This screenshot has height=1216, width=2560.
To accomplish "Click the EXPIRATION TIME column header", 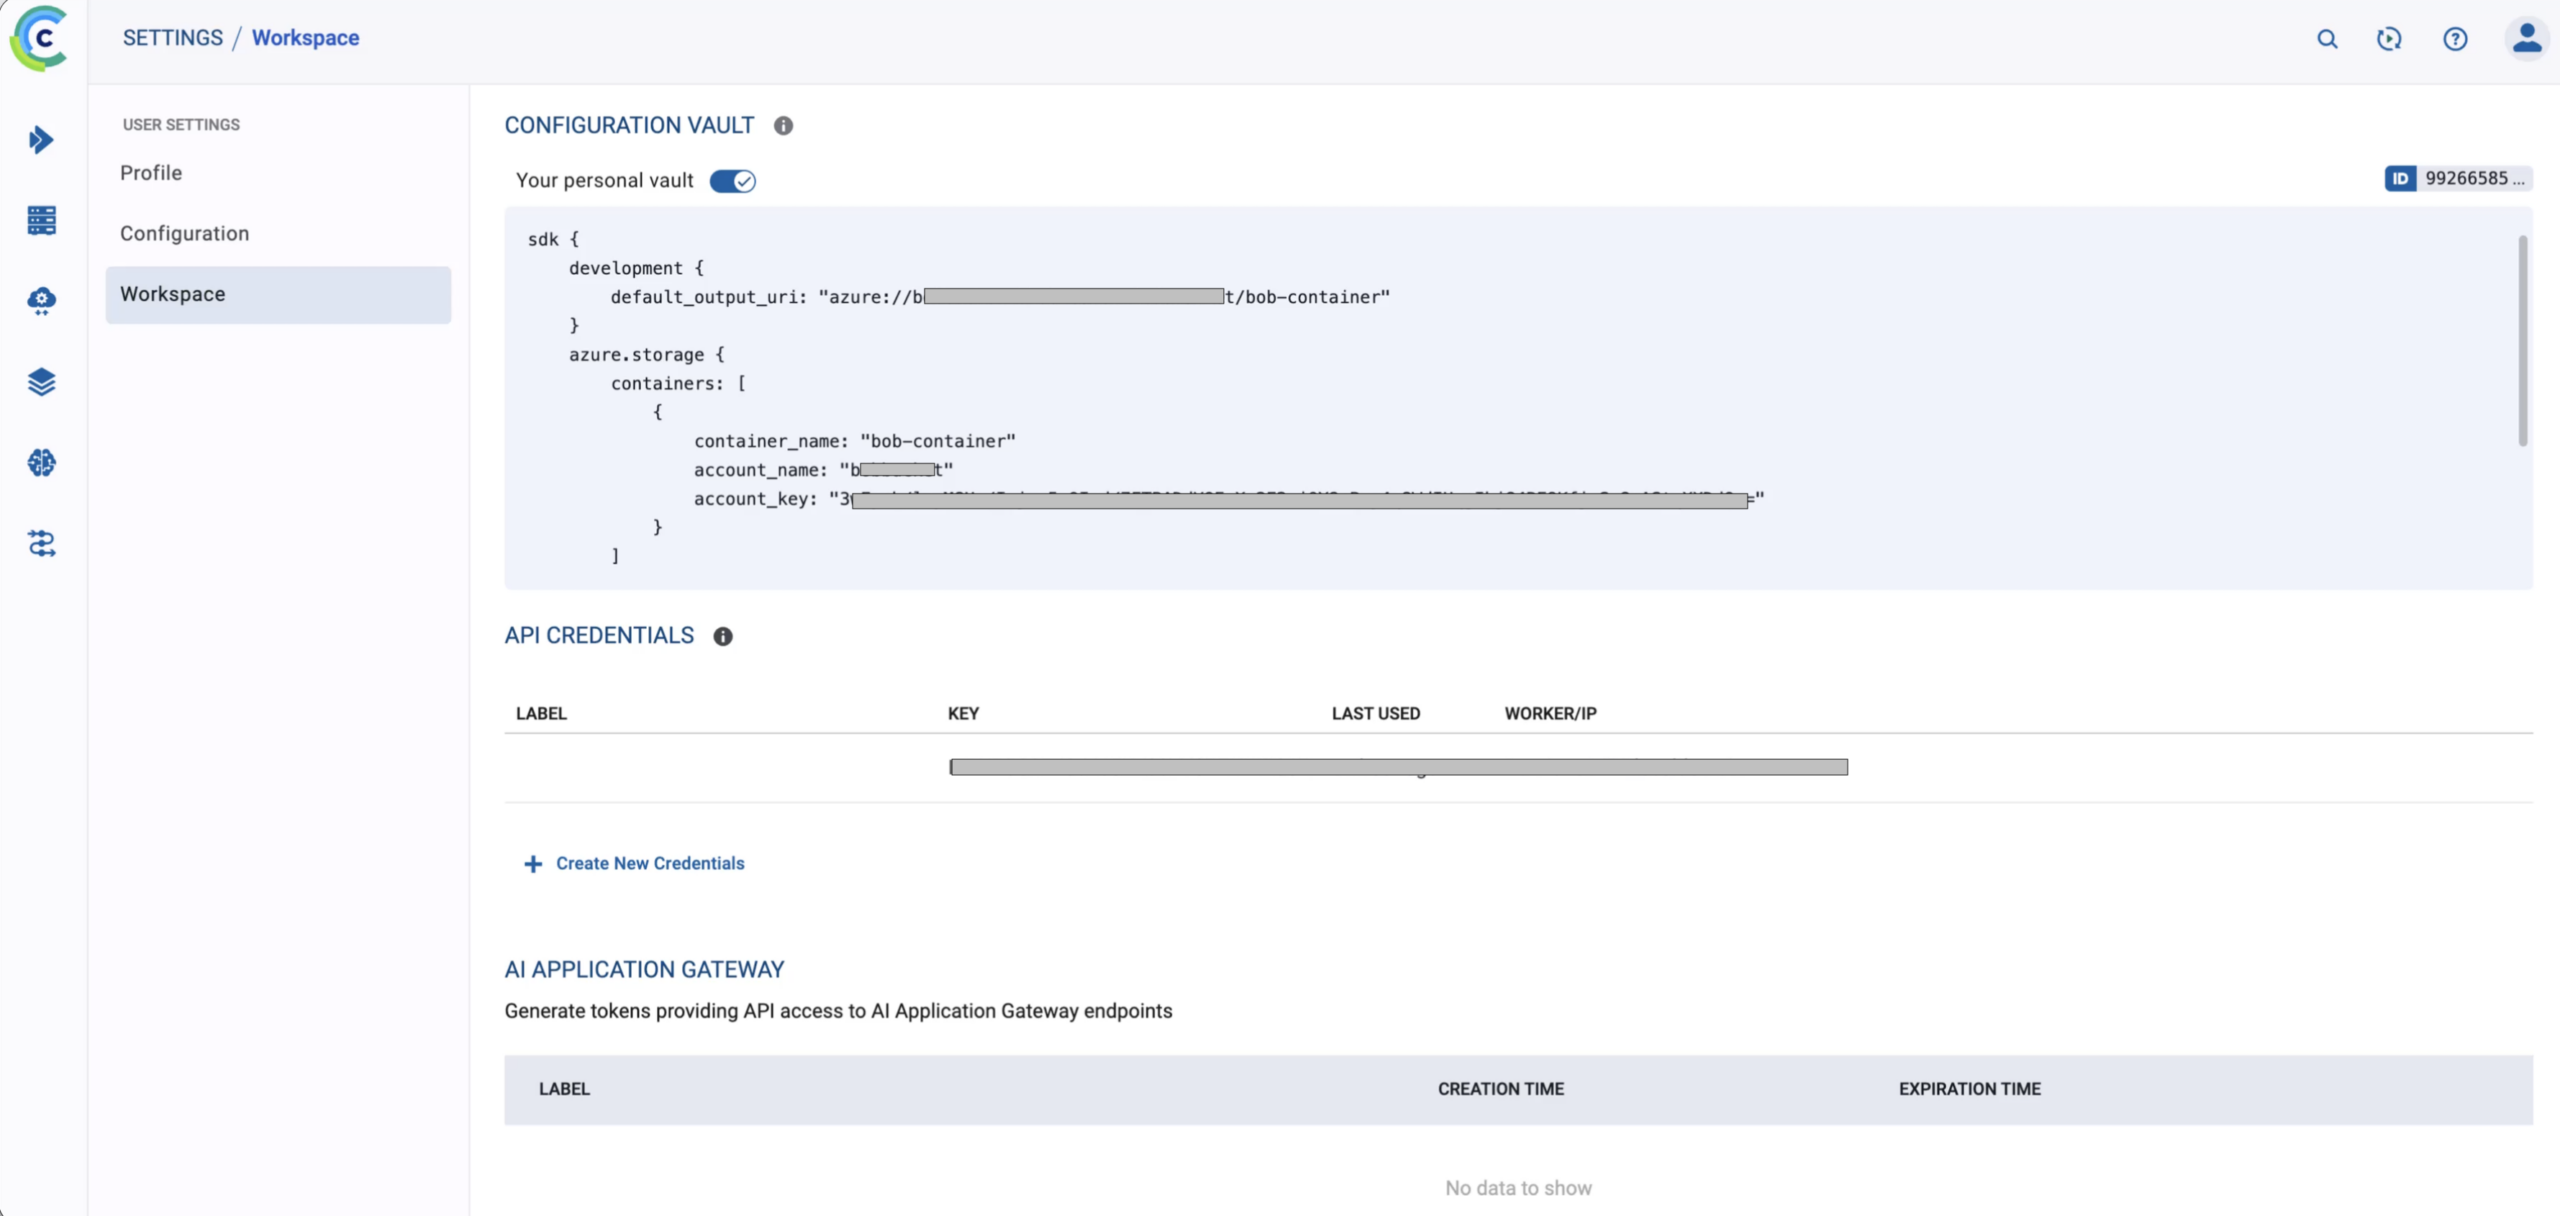I will pyautogui.click(x=1969, y=1090).
